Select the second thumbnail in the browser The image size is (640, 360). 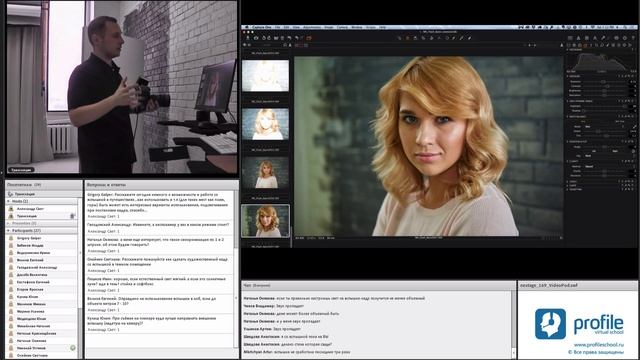pos(265,124)
